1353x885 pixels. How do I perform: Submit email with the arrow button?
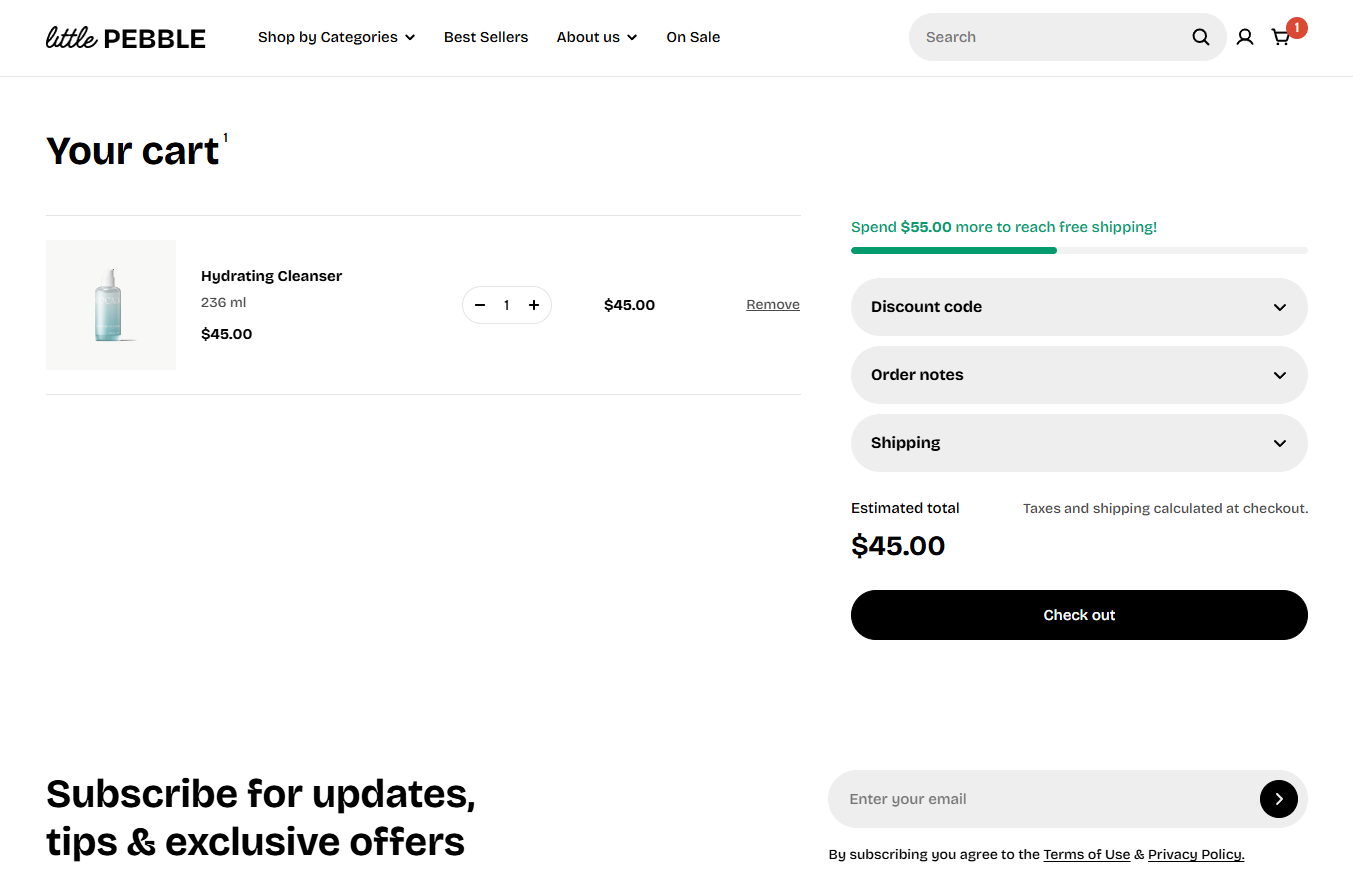[1278, 799]
